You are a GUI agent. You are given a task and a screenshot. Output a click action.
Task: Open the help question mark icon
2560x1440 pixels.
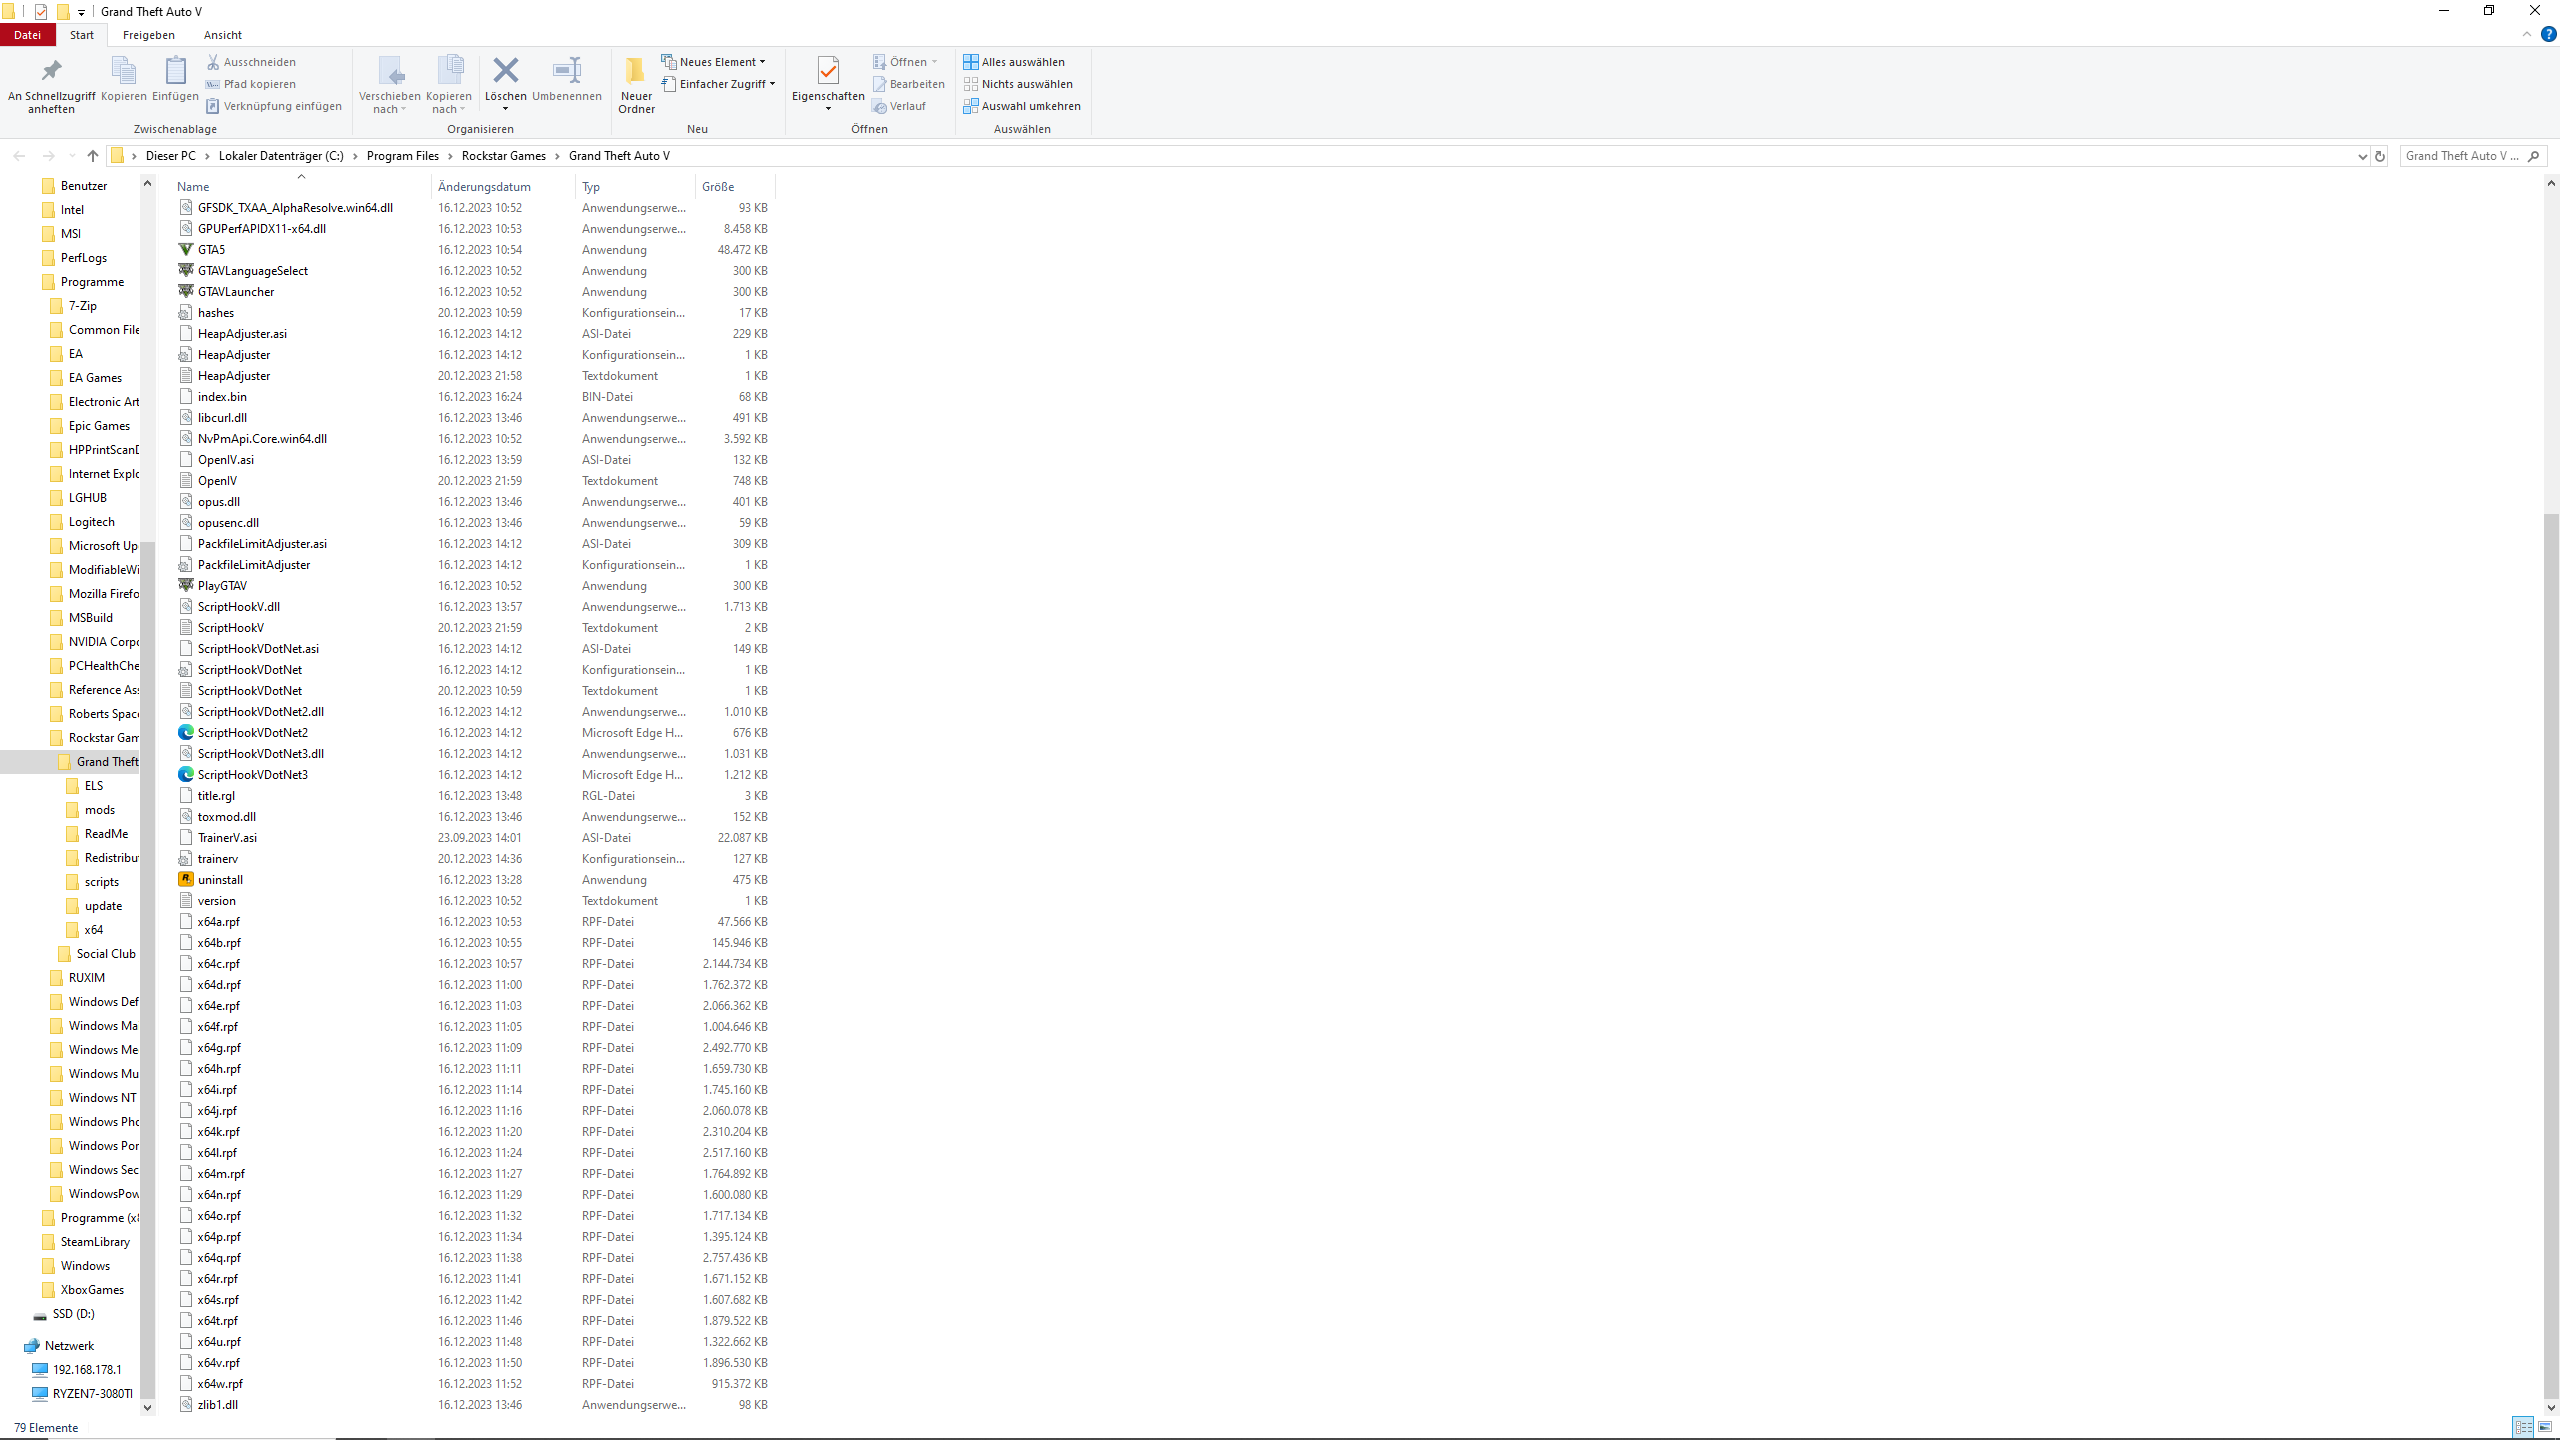pyautogui.click(x=2549, y=34)
